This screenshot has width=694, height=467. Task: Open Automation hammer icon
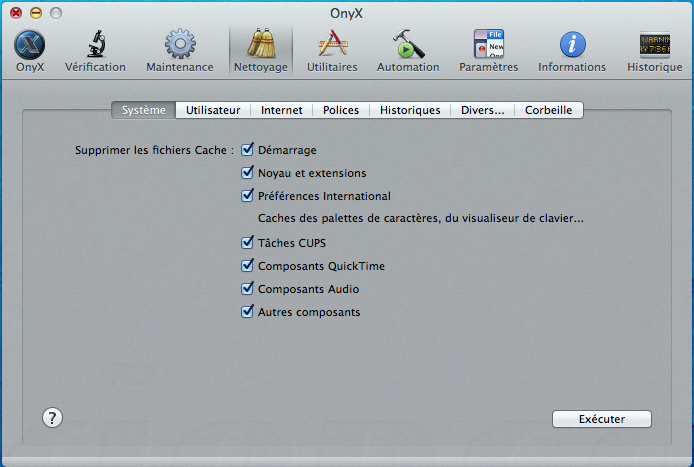click(408, 44)
